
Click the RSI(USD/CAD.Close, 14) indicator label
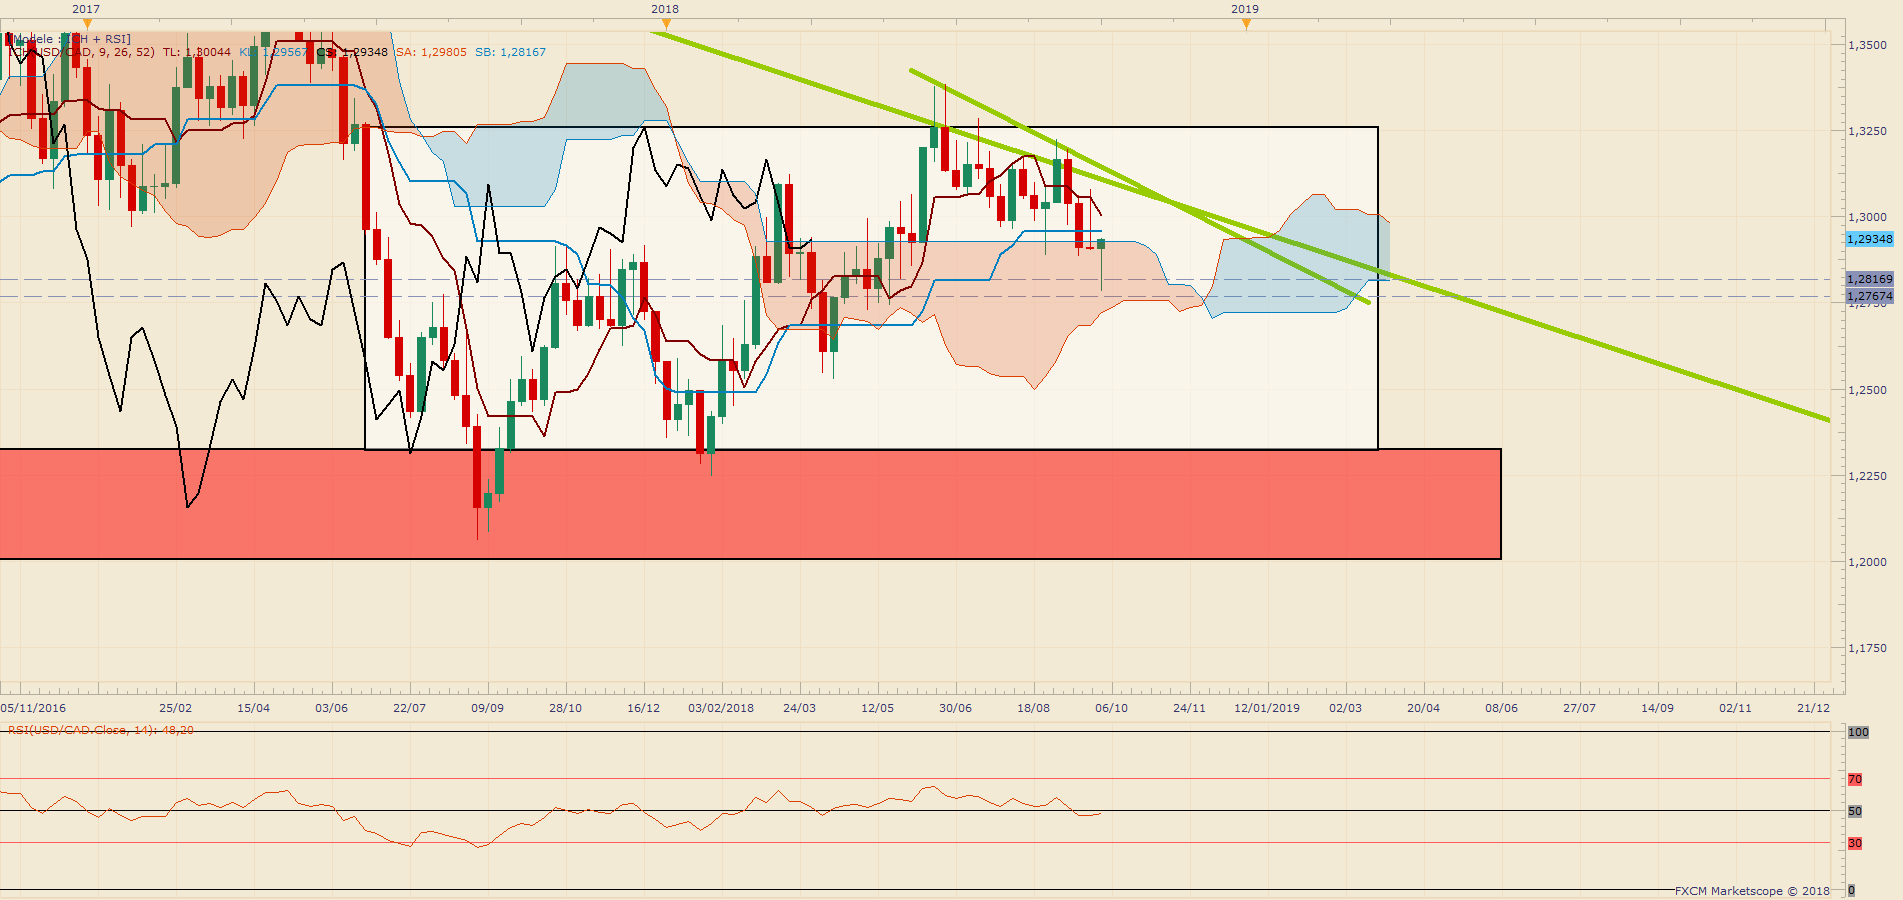click(101, 730)
